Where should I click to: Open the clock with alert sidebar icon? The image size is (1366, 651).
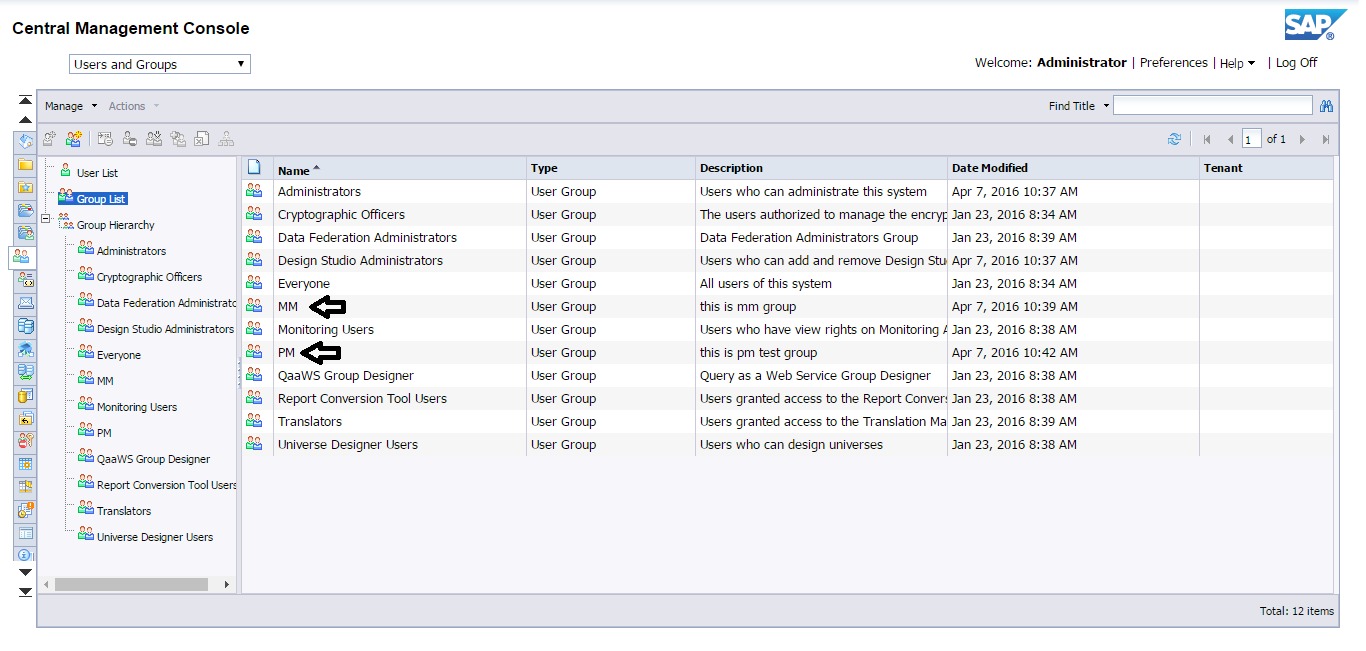tap(25, 509)
